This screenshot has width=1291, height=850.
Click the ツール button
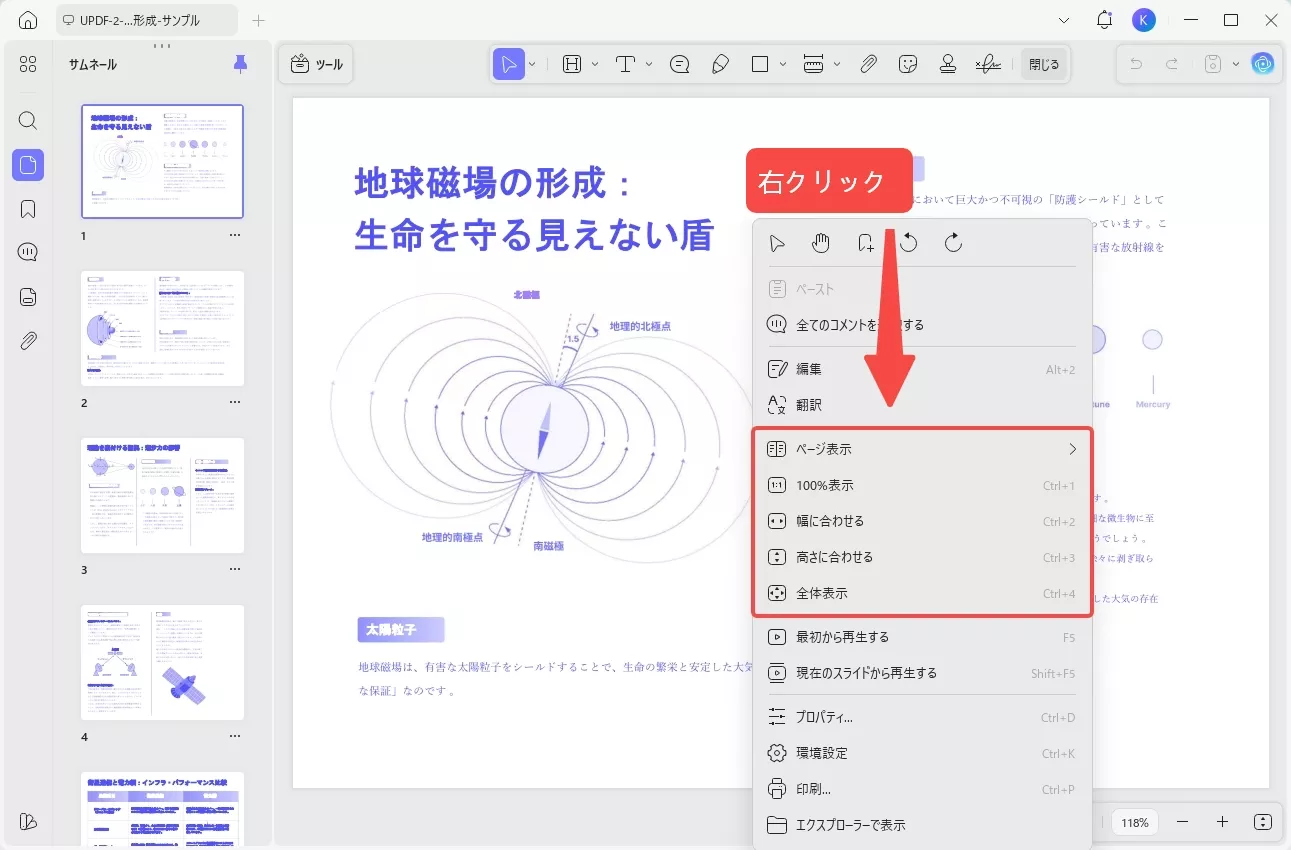316,63
